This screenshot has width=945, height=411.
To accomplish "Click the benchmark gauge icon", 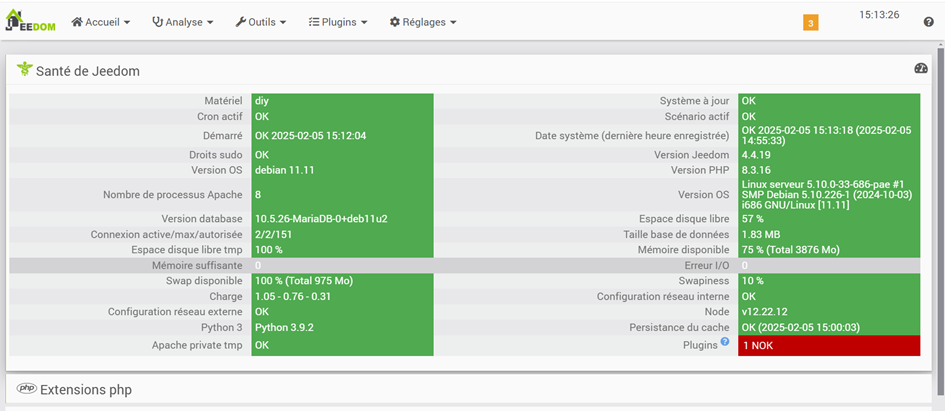I will [921, 68].
